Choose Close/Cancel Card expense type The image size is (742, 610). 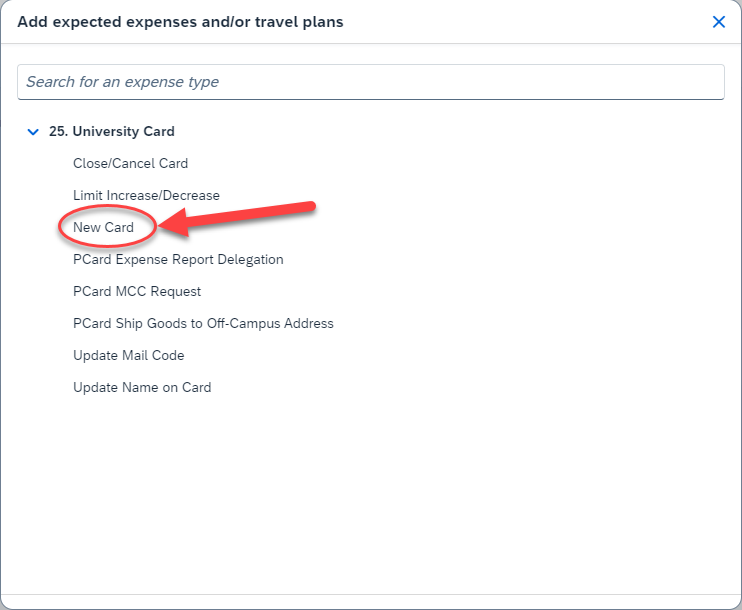coord(130,163)
